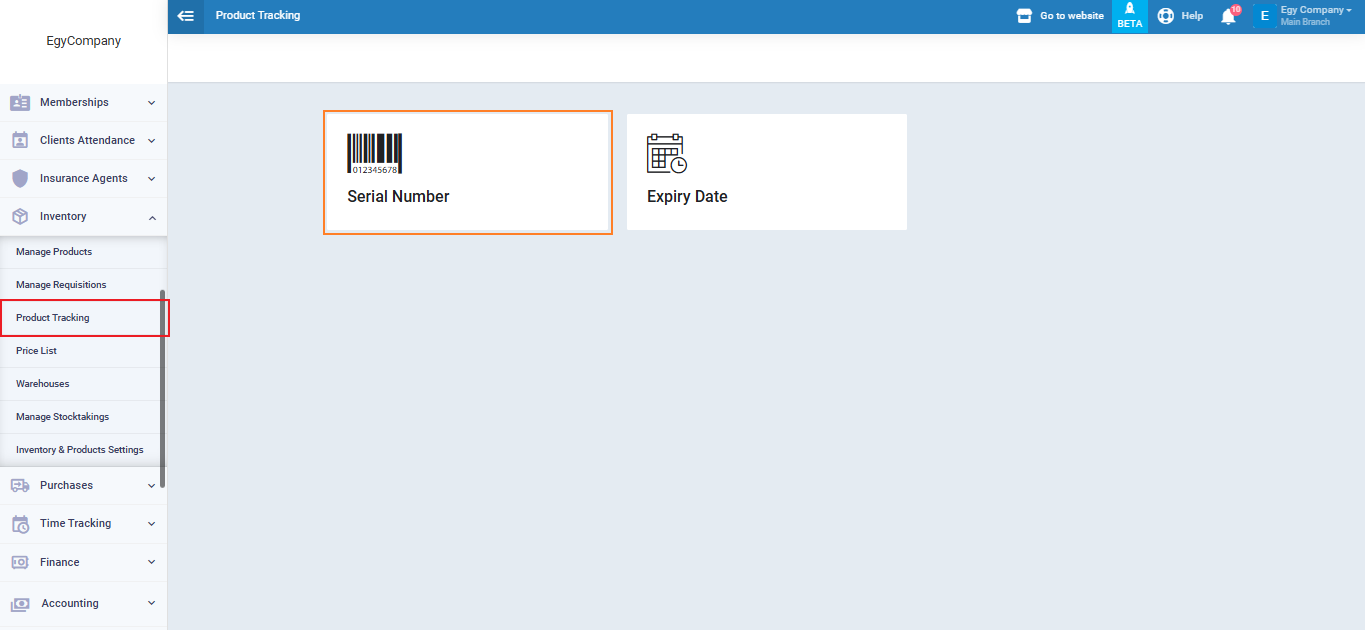Image resolution: width=1365 pixels, height=630 pixels.
Task: Expand the Purchases menu chevron
Action: tap(151, 486)
